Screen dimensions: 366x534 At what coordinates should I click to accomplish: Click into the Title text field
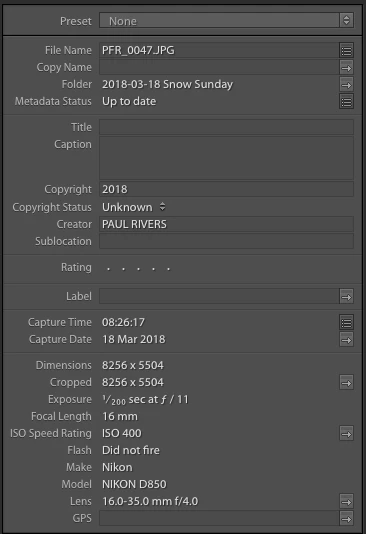point(226,127)
